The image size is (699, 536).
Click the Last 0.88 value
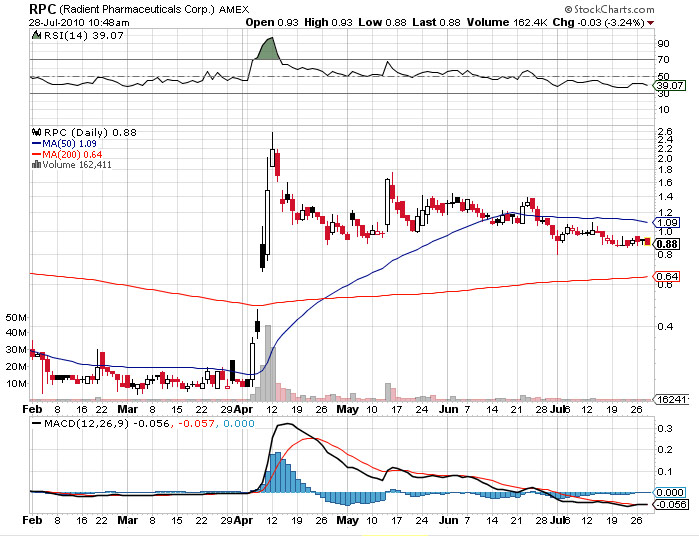click(436, 22)
